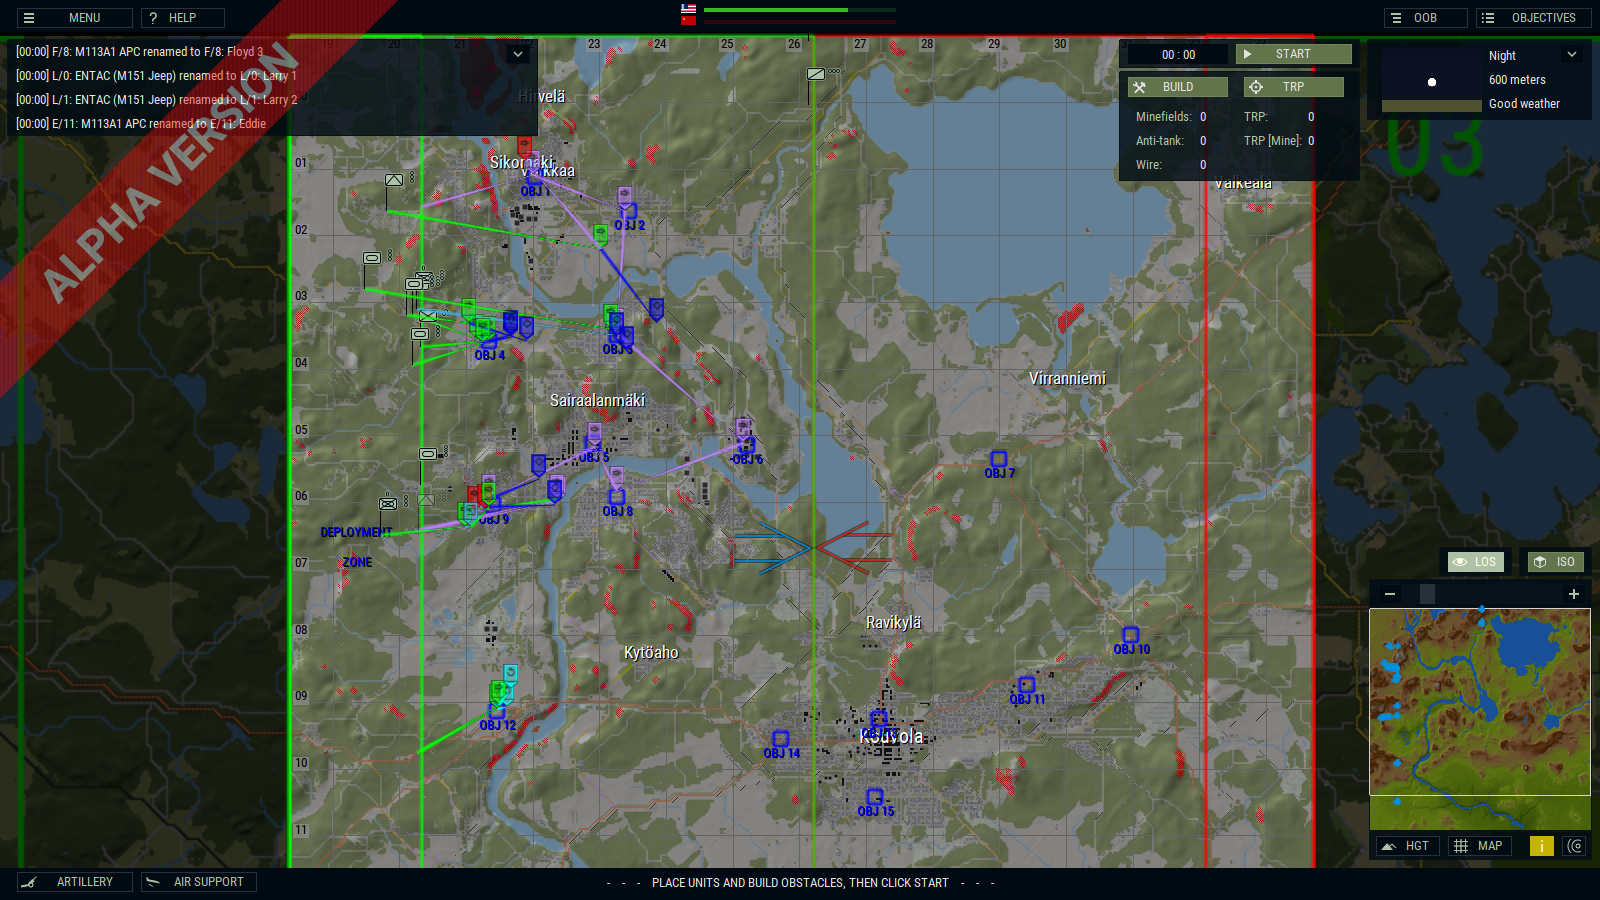Open the OBJECTIVES list
The height and width of the screenshot is (900, 1600).
coord(1533,18)
